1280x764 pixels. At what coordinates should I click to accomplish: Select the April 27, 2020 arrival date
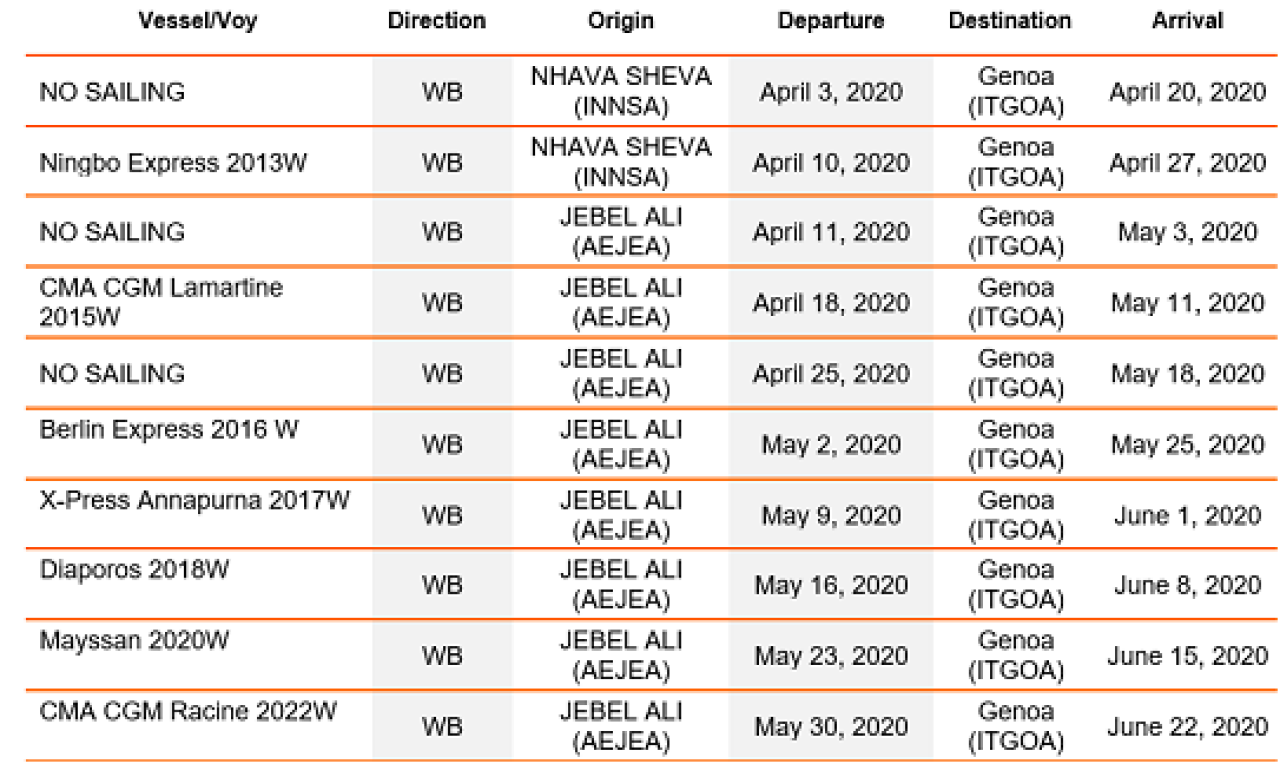point(1187,163)
